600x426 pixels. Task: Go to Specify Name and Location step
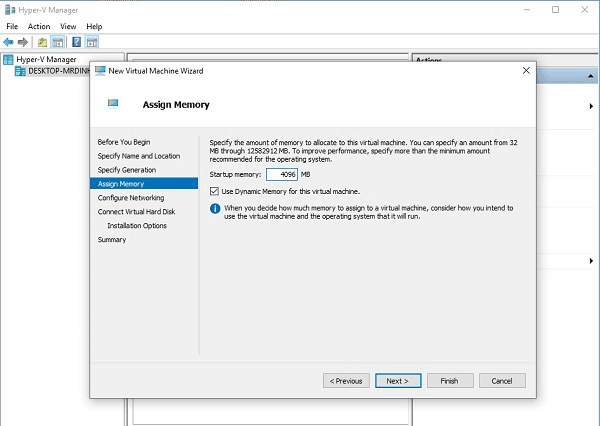(x=139, y=156)
